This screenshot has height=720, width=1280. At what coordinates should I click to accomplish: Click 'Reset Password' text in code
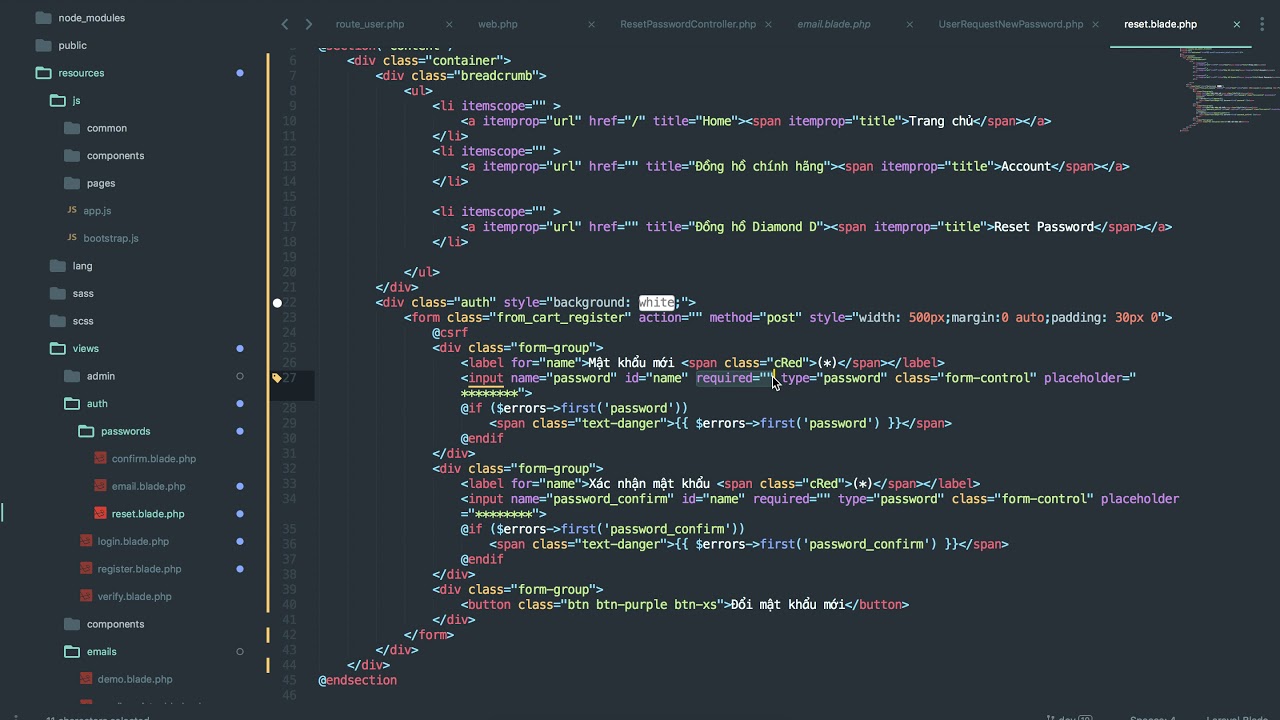[1044, 227]
